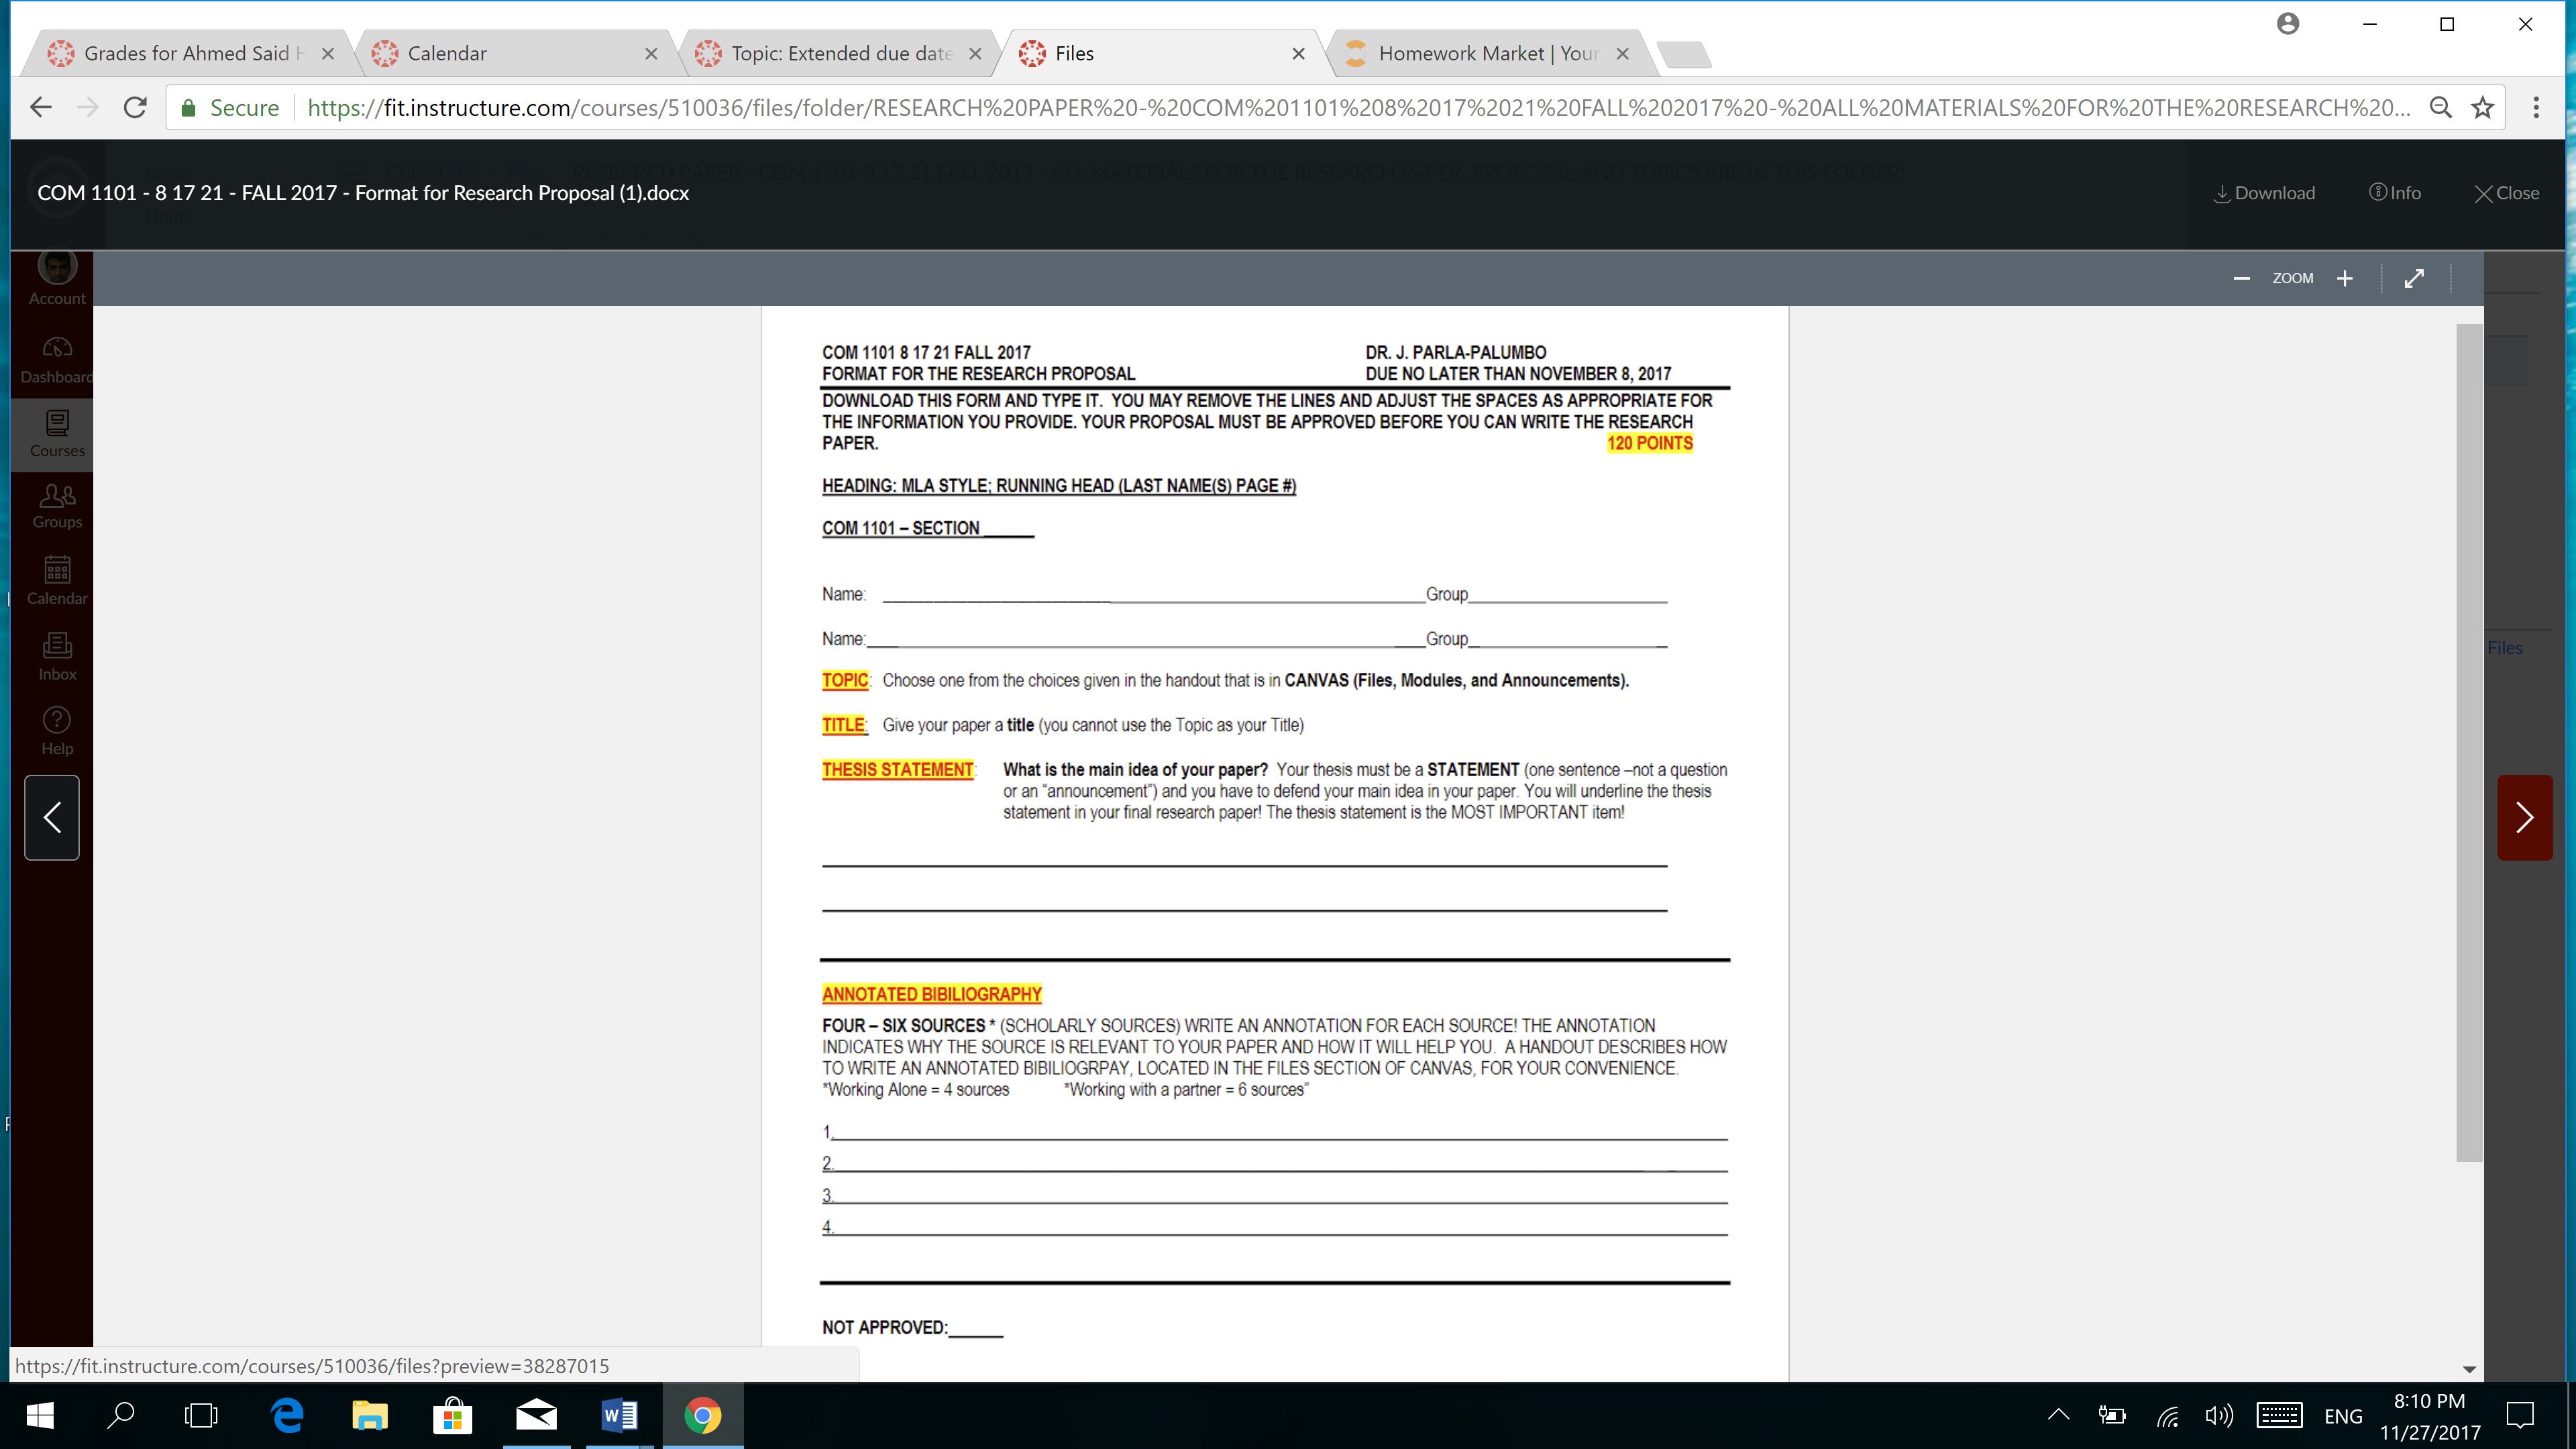Open Calendar in Canvas sidebar

pos(57,581)
